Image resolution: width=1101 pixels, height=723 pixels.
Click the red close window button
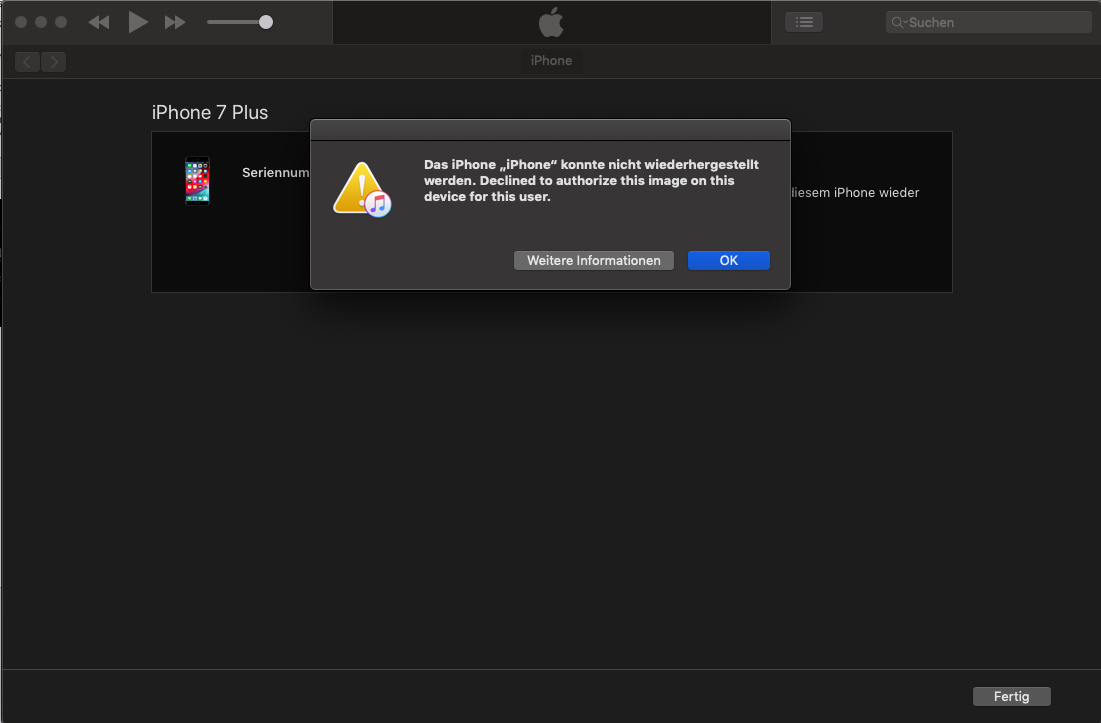tap(21, 22)
